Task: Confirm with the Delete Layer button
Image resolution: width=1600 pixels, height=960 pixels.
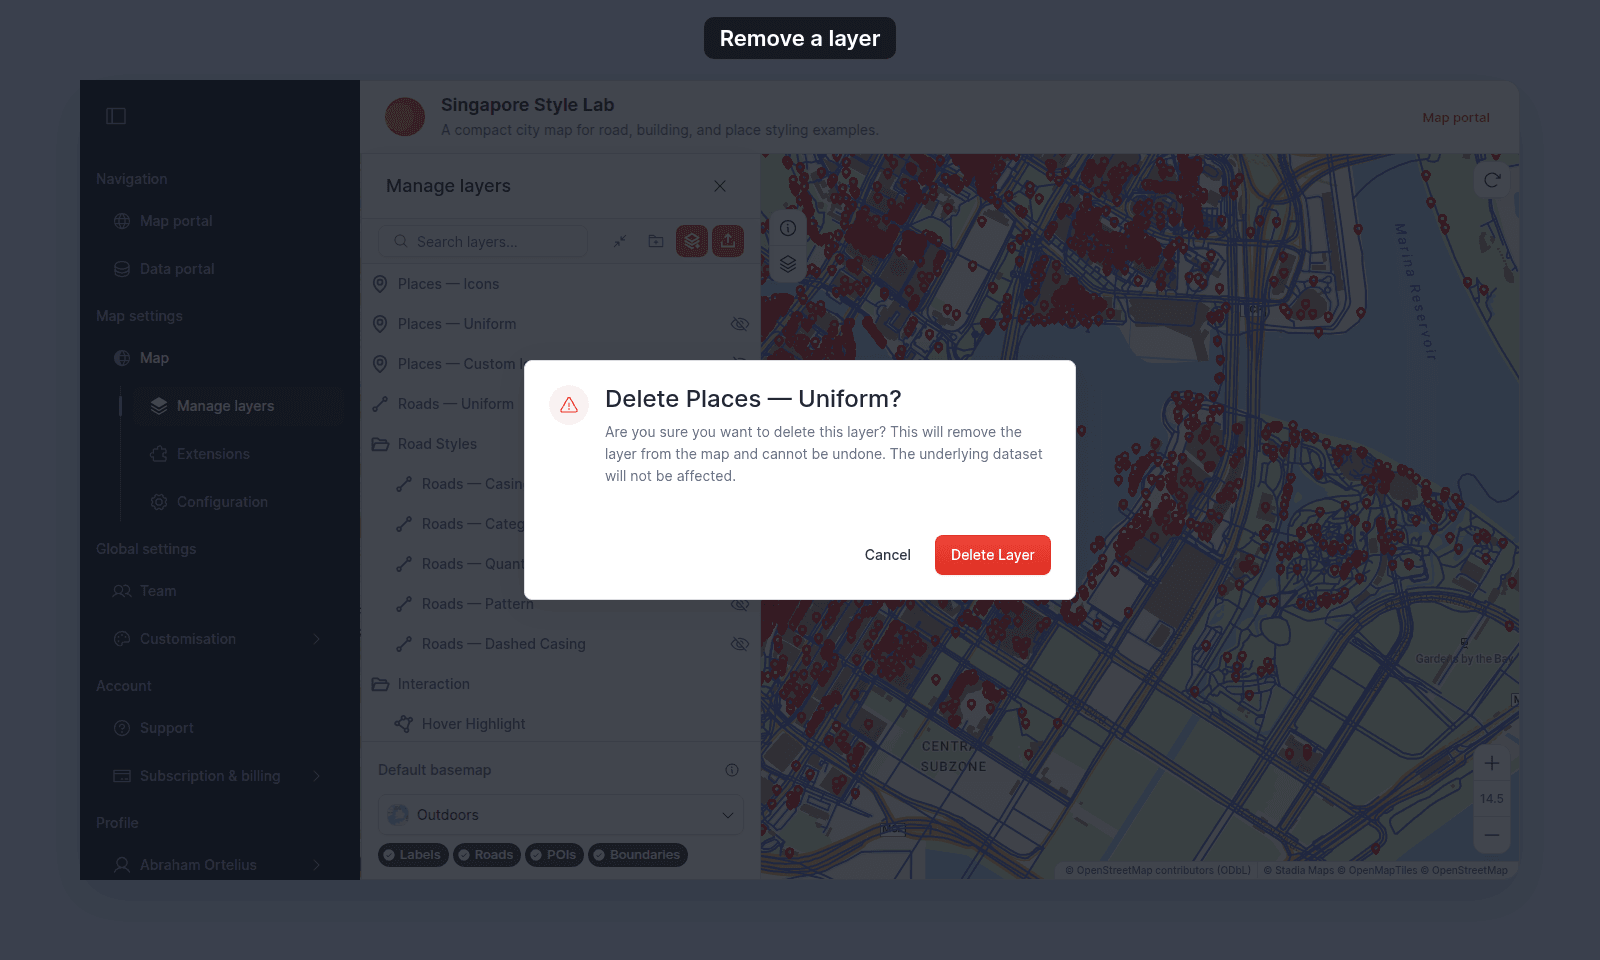Action: (x=992, y=555)
